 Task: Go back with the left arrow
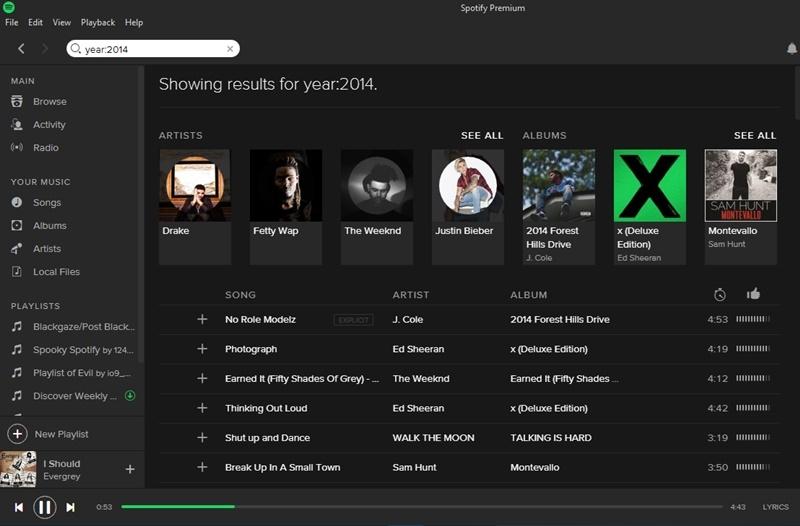click(x=21, y=48)
